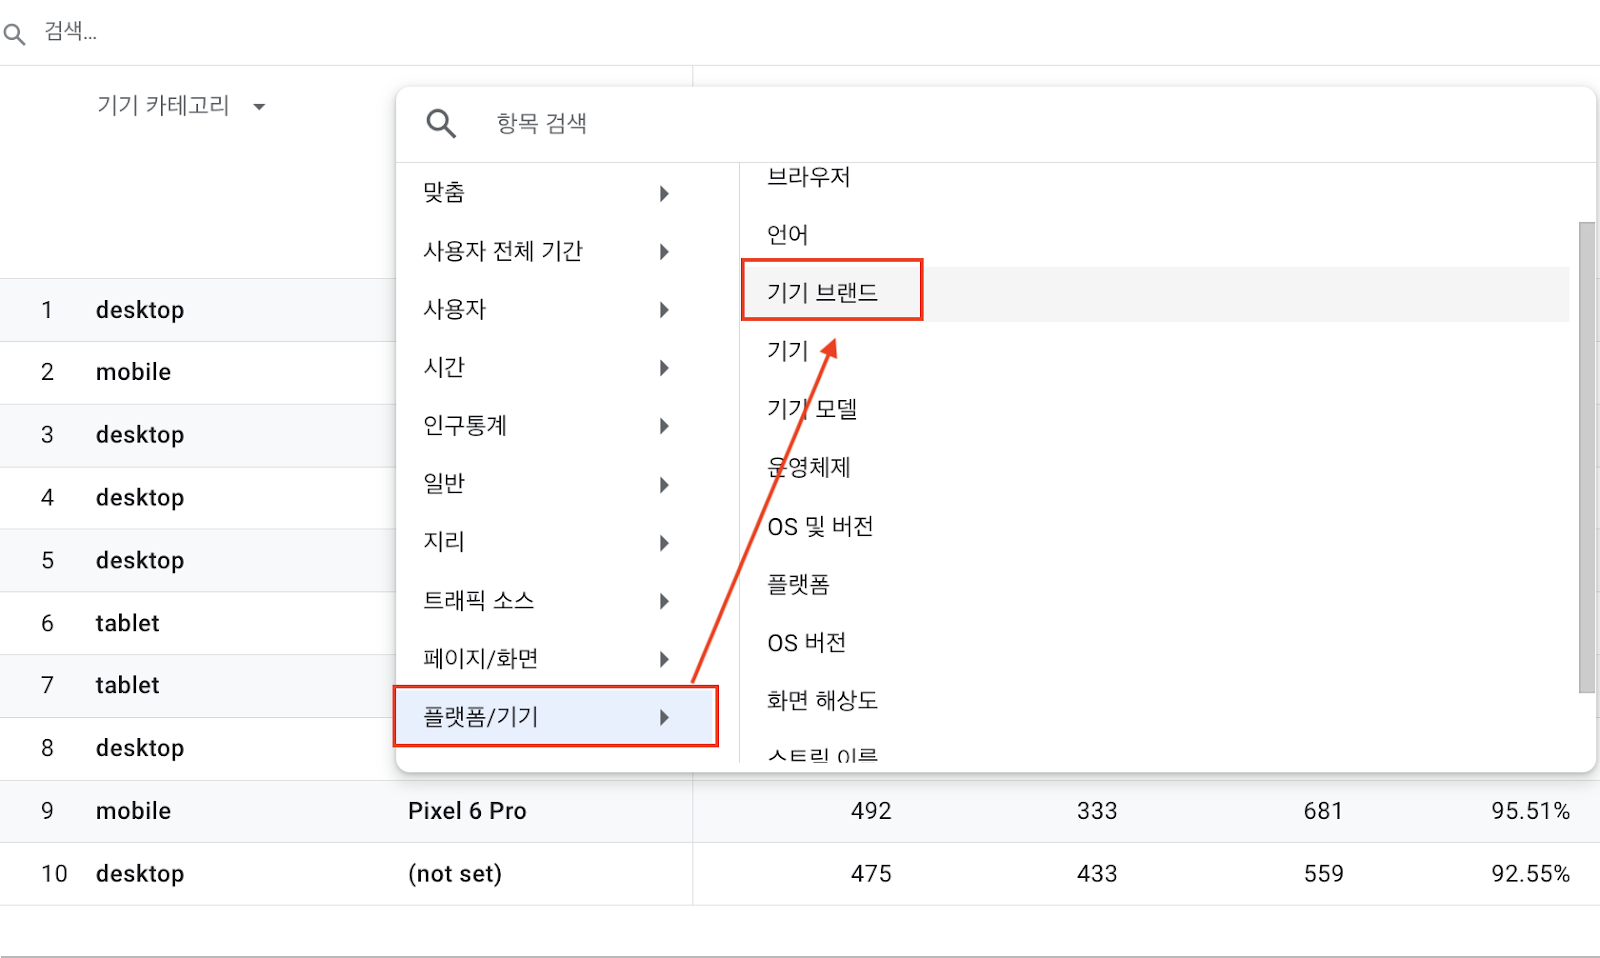Focus the 항목 검색 input field
Image resolution: width=1600 pixels, height=958 pixels.
[x=541, y=123]
